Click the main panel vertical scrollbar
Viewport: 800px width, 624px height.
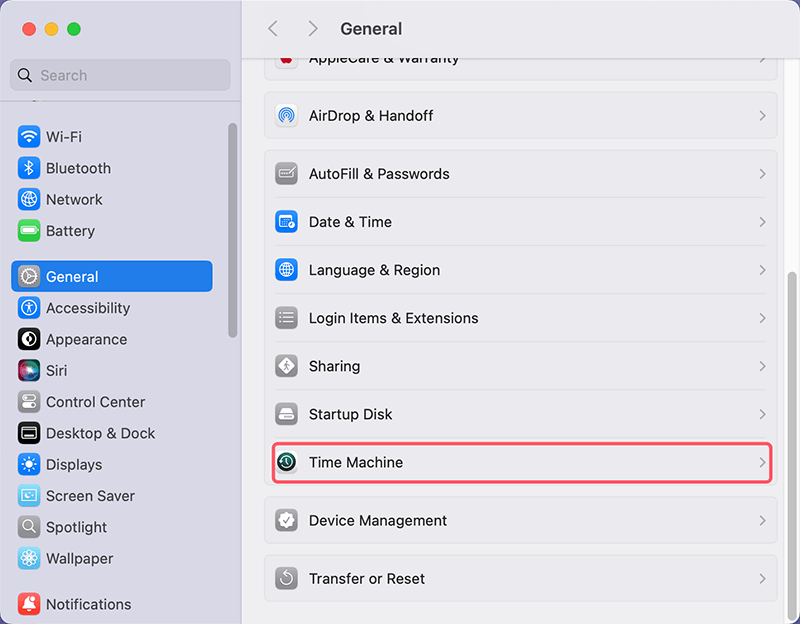[793, 440]
